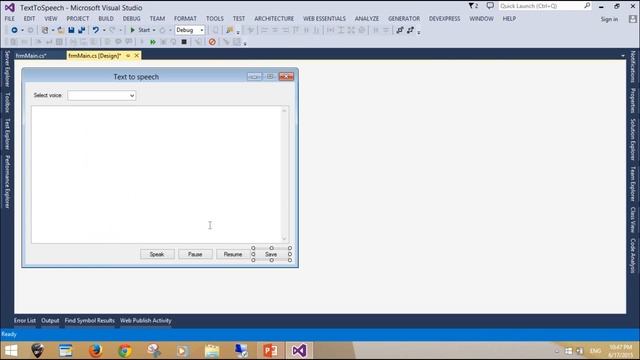Image resolution: width=640 pixels, height=360 pixels.
Task: Select the Save button on form
Action: tap(271, 254)
